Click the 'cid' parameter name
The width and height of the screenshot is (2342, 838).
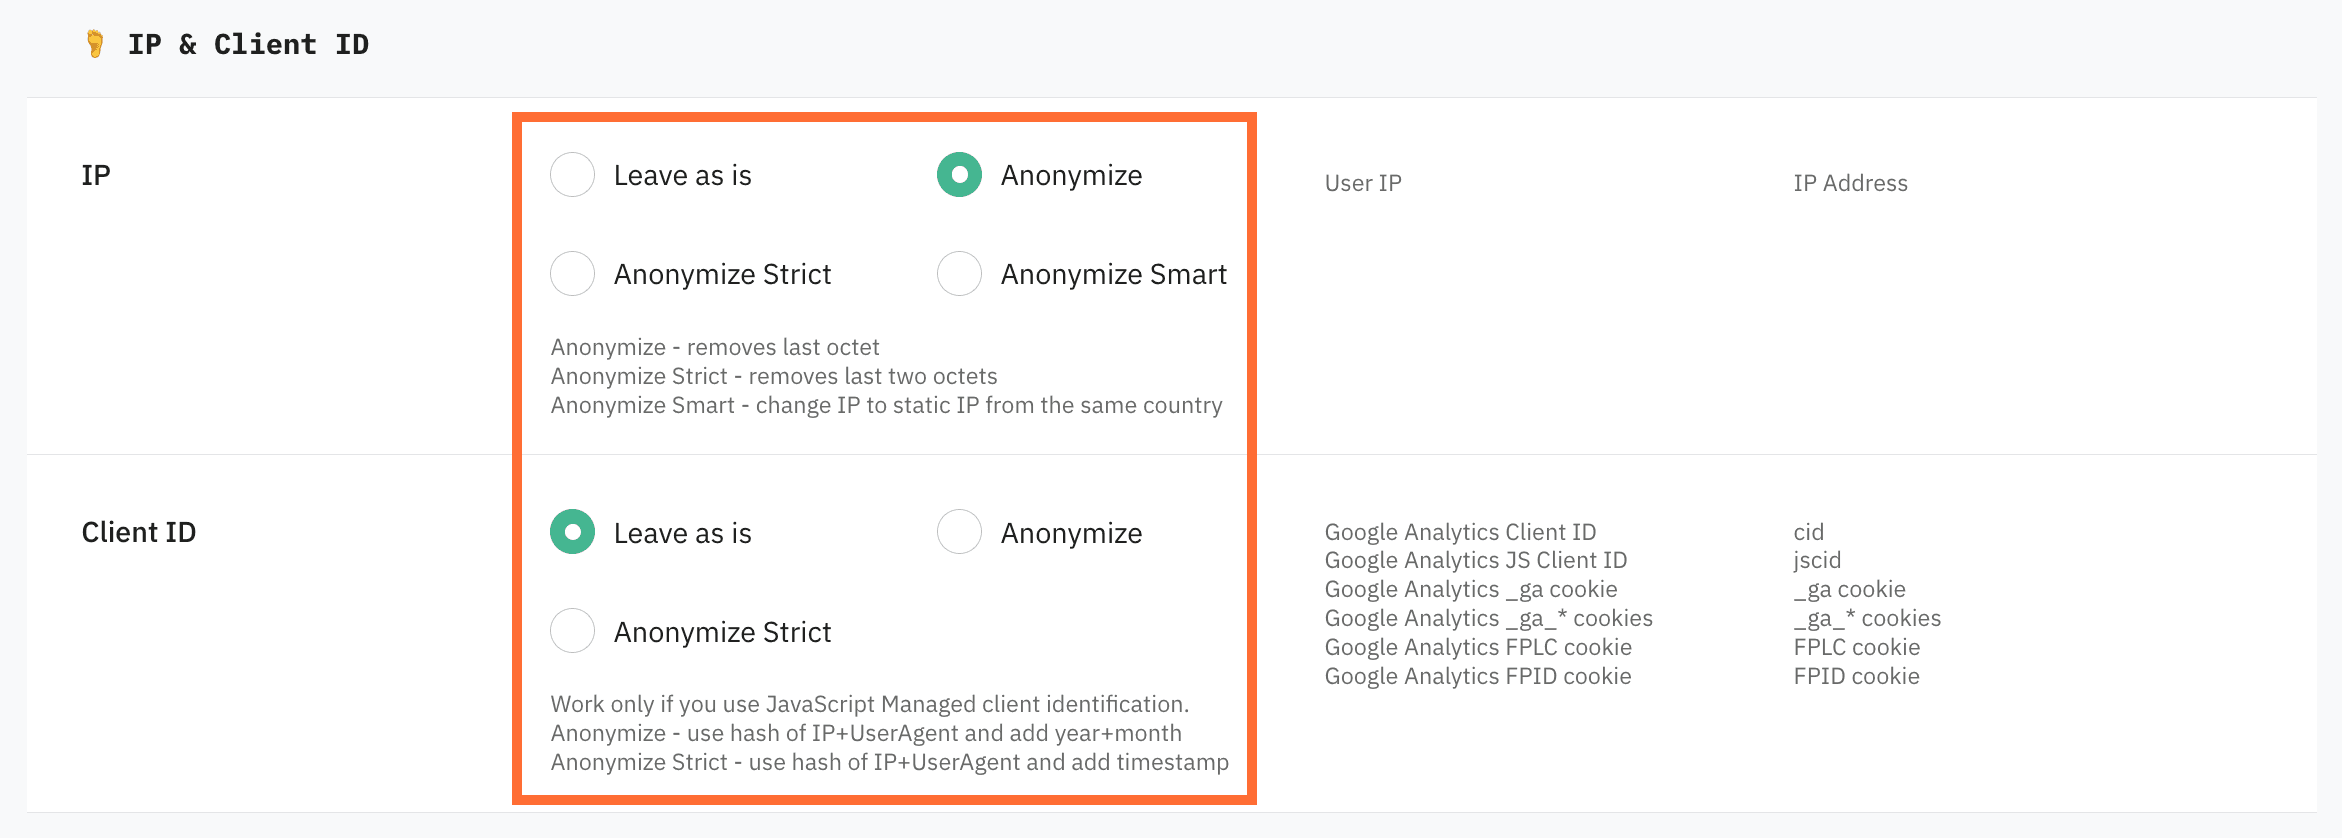point(1808,532)
